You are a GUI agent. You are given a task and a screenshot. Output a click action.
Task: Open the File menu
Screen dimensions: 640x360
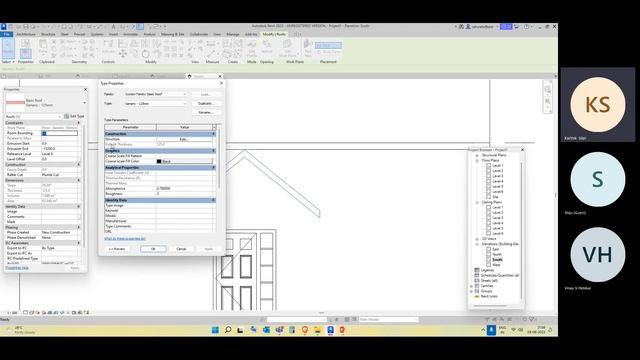coord(7,34)
